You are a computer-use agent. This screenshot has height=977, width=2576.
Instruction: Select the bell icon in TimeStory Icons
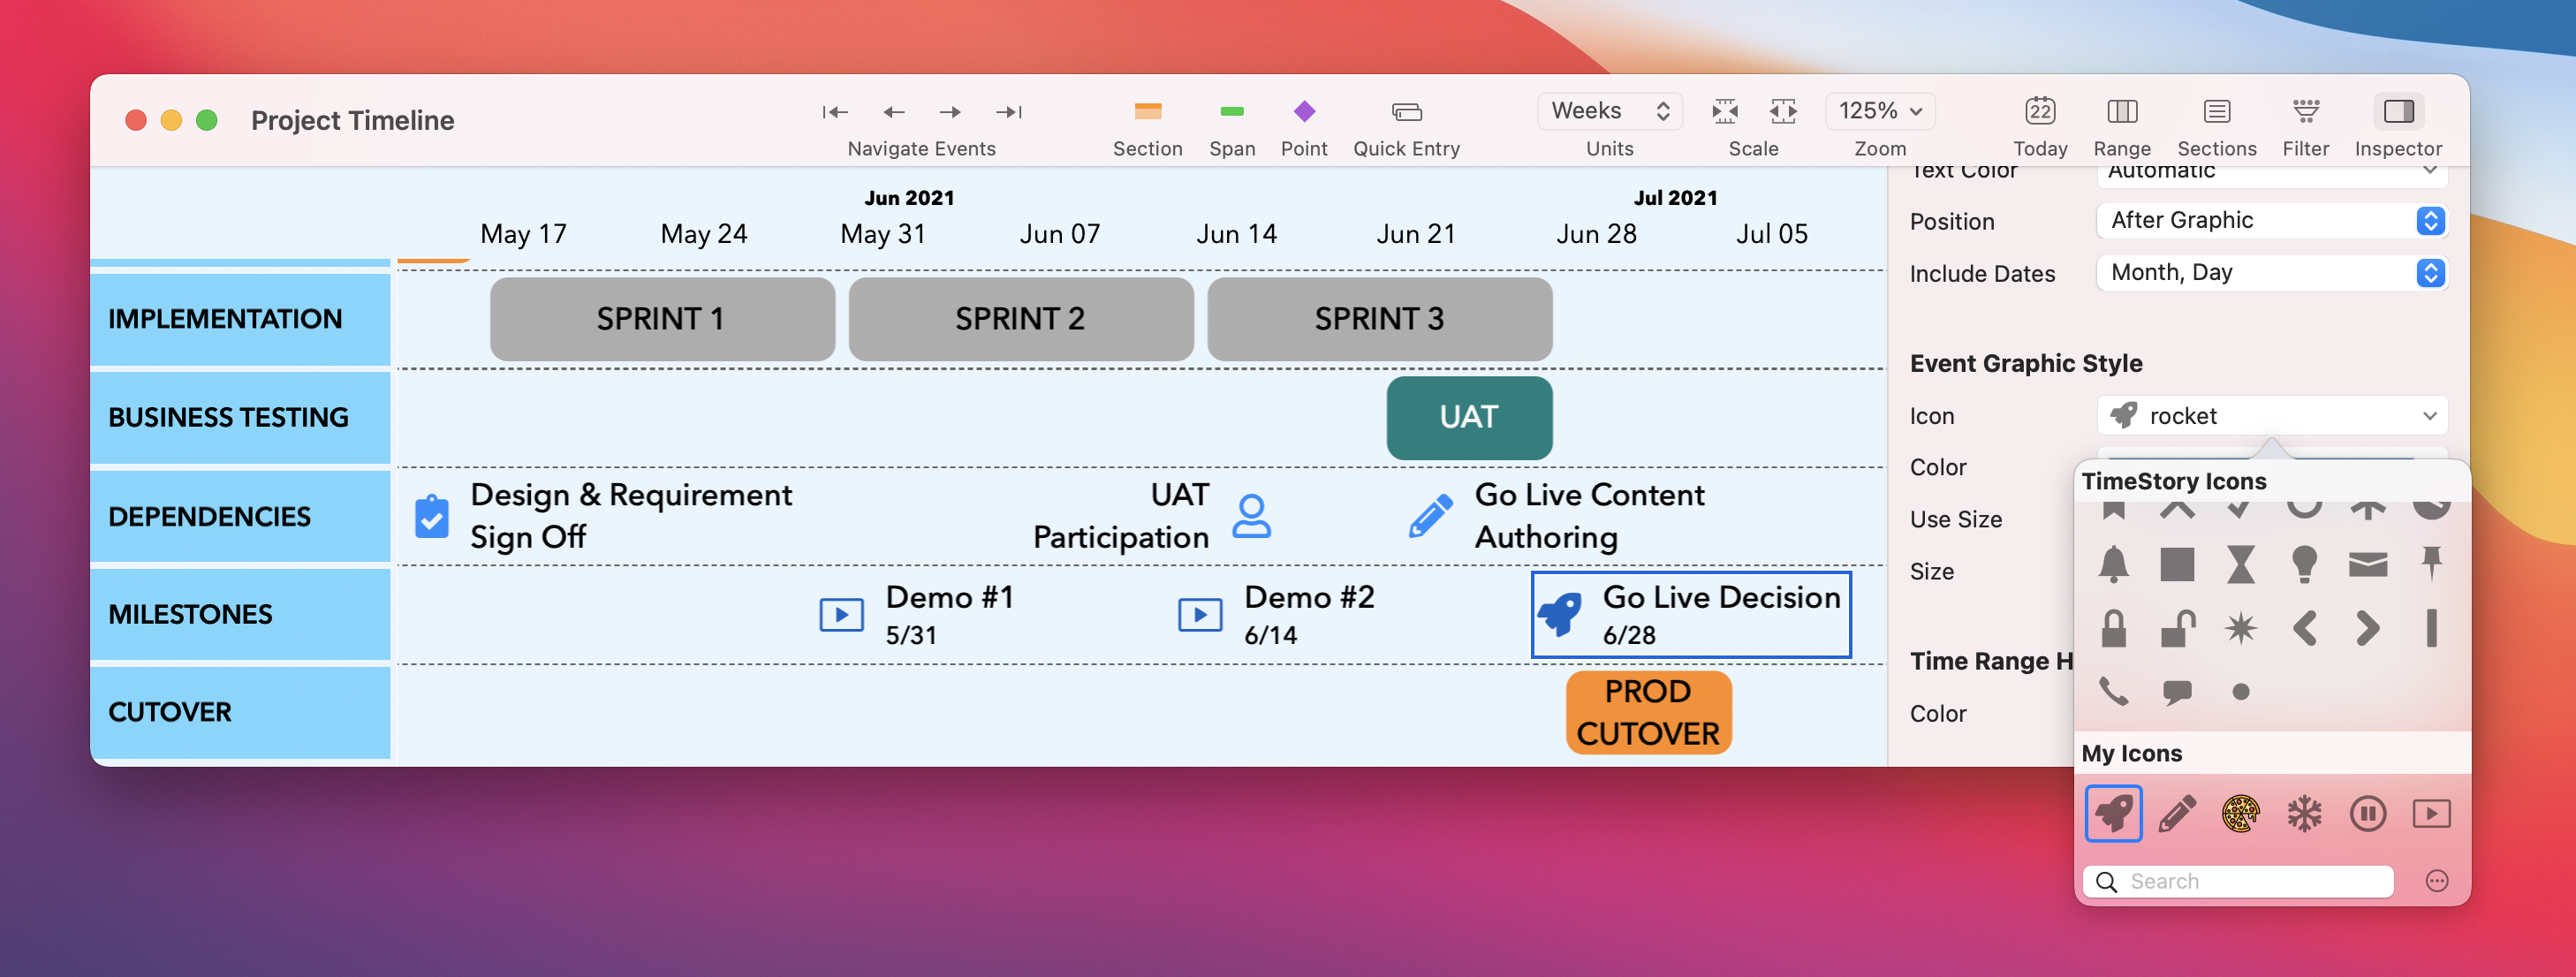tap(2114, 565)
